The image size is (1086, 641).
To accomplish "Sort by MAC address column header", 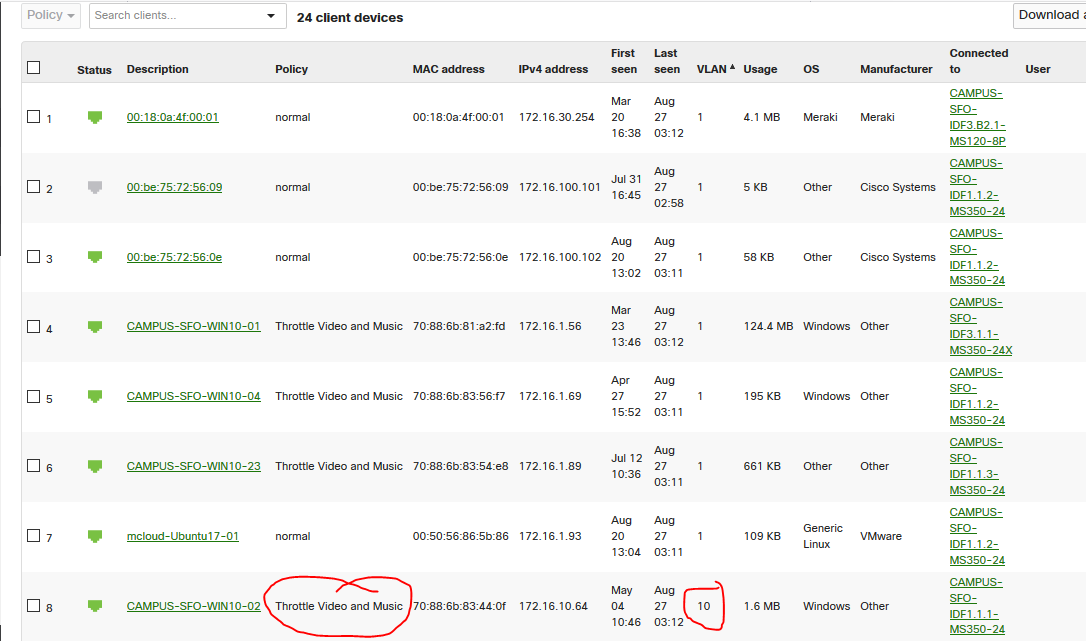I will pyautogui.click(x=448, y=69).
